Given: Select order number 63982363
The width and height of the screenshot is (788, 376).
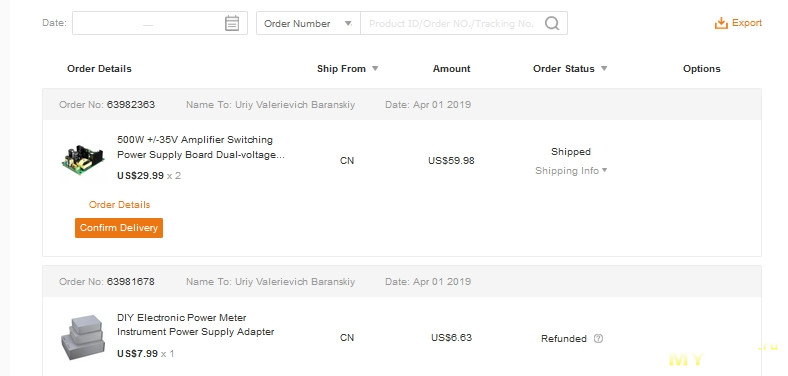Looking at the screenshot, I should [131, 105].
